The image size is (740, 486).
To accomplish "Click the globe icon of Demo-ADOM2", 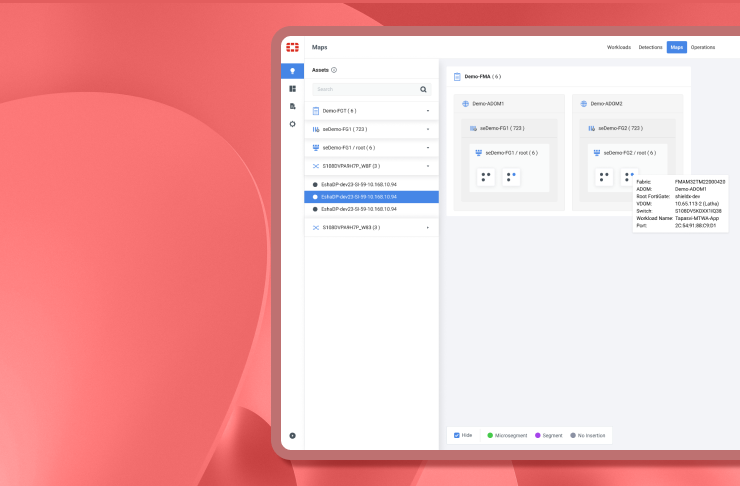I will 584,104.
